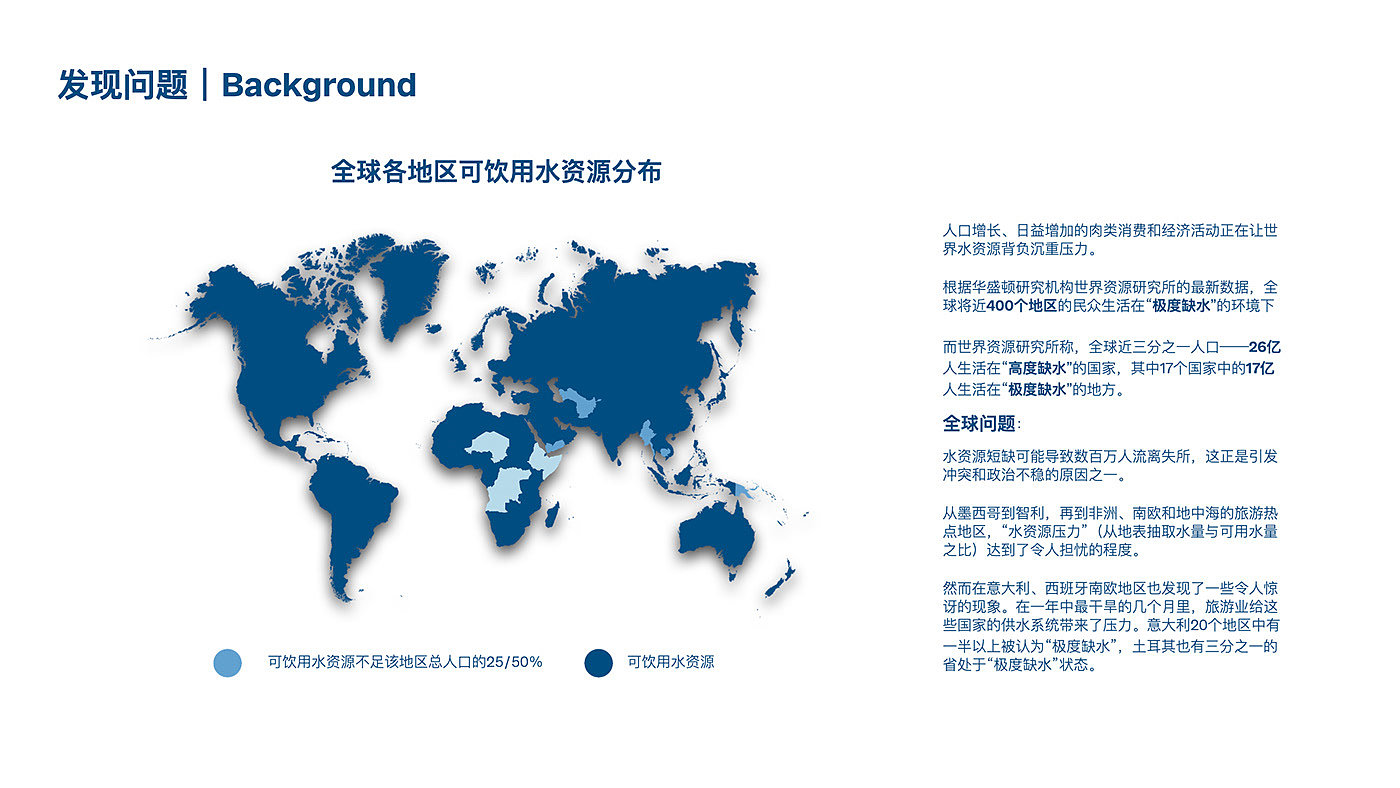
Task: Click the paragraph starting "水资源短缺可能导致"
Action: click(1110, 465)
